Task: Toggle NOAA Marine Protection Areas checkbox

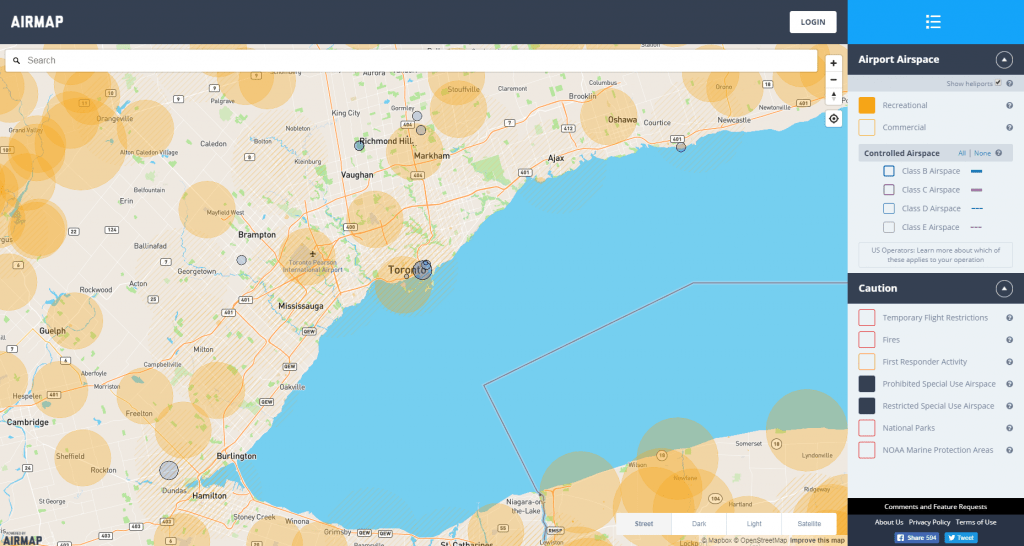Action: pyautogui.click(x=867, y=450)
